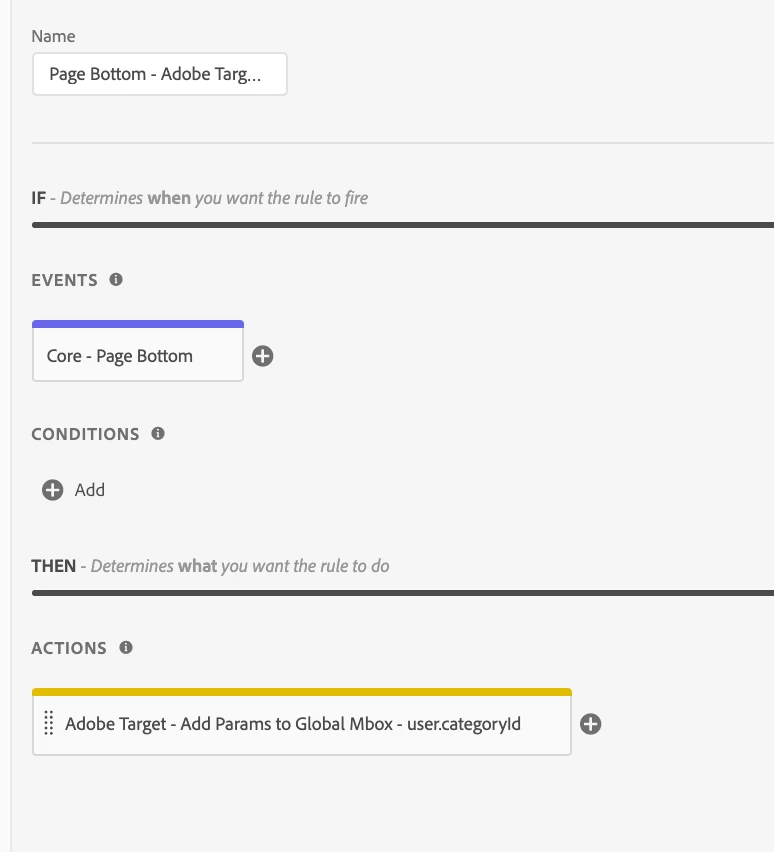Add another action with the plus icon

coord(591,724)
